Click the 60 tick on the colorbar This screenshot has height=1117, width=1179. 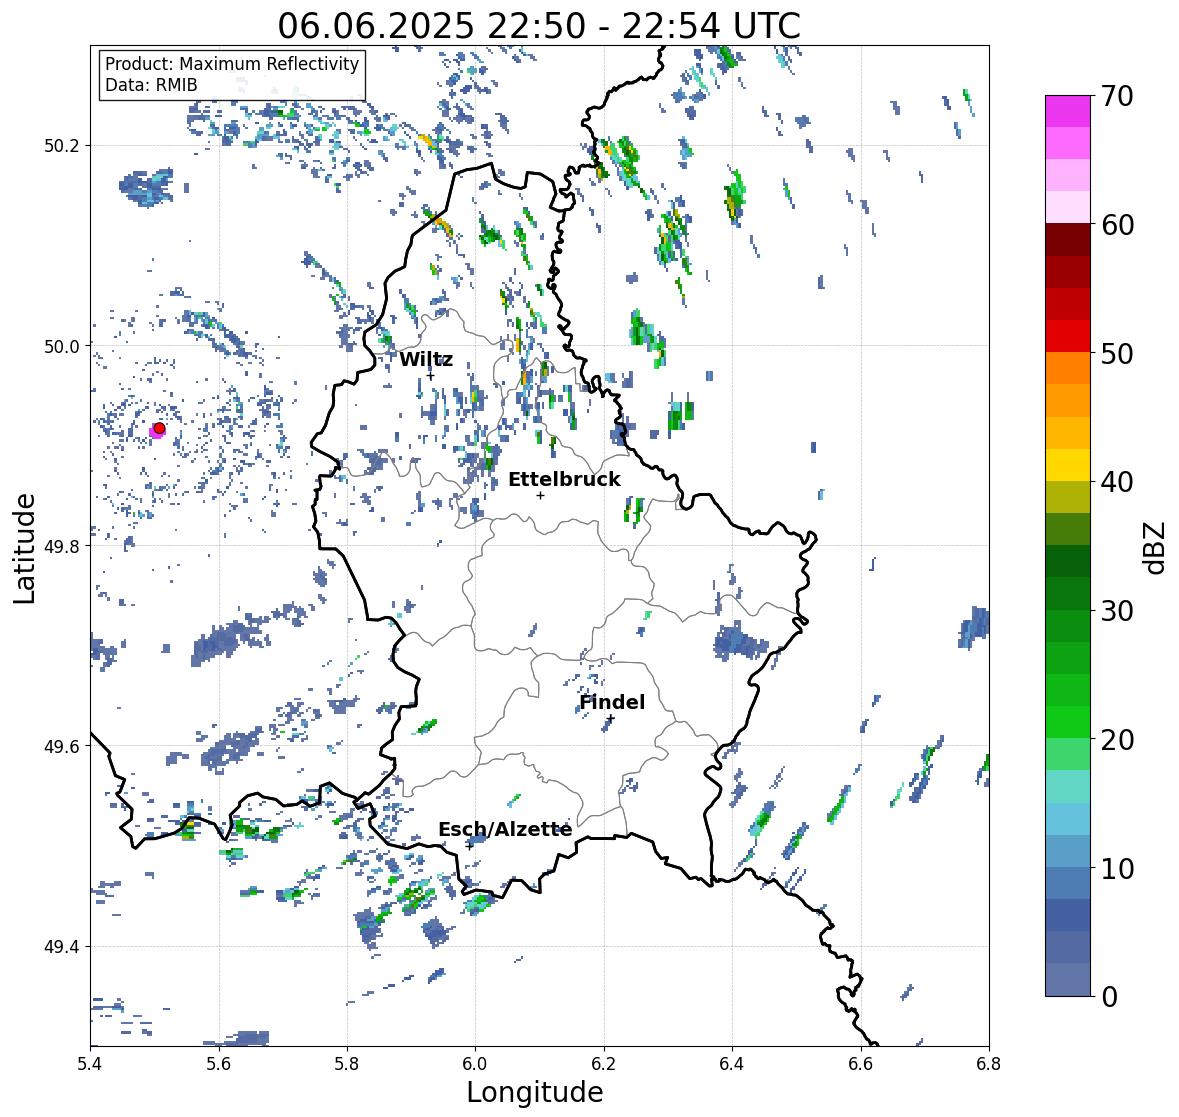[1117, 225]
